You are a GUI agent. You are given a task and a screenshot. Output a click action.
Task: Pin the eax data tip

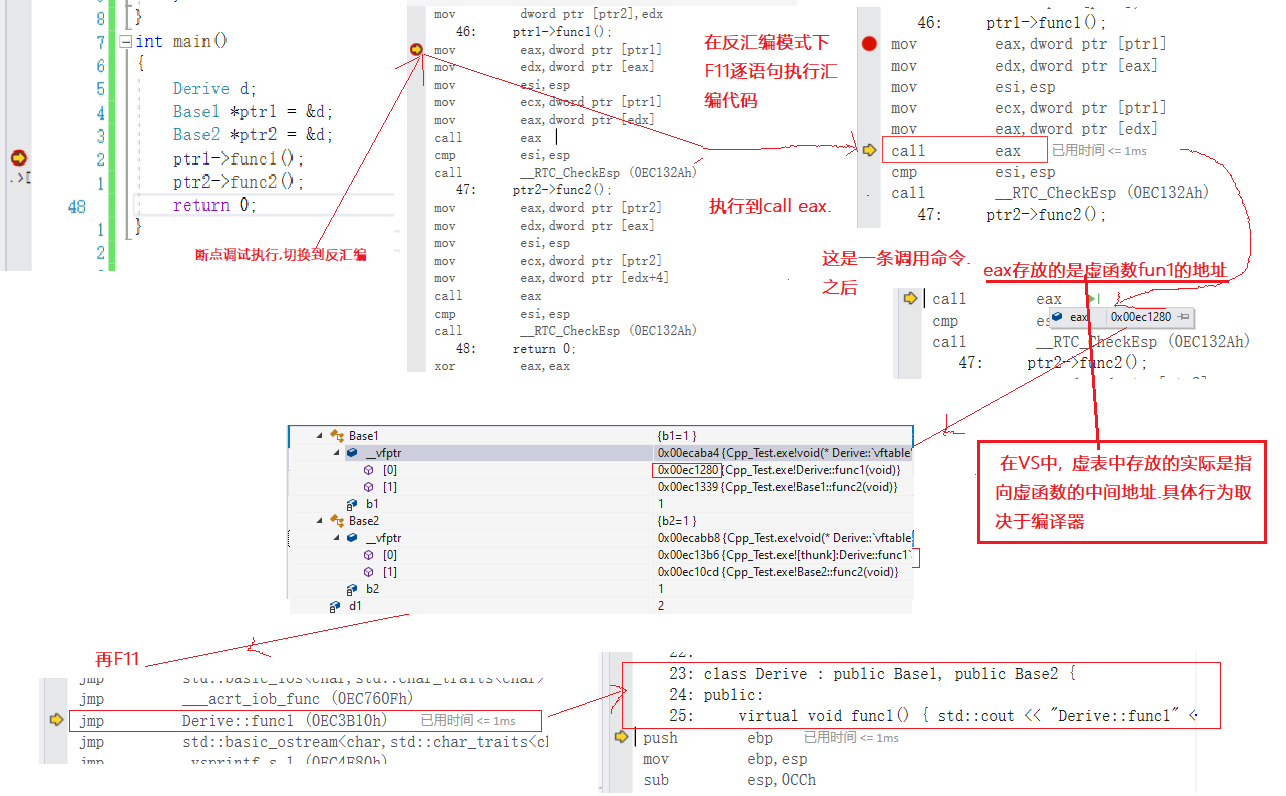pyautogui.click(x=1184, y=317)
